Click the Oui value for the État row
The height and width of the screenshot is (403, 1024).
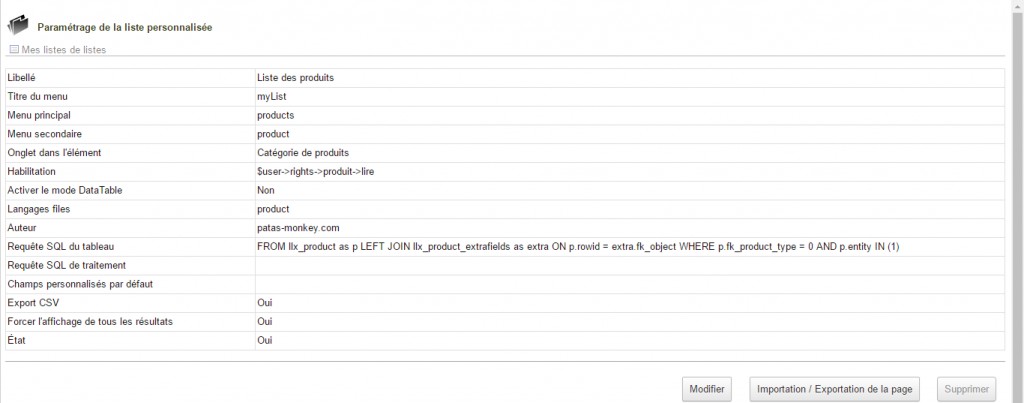265,341
